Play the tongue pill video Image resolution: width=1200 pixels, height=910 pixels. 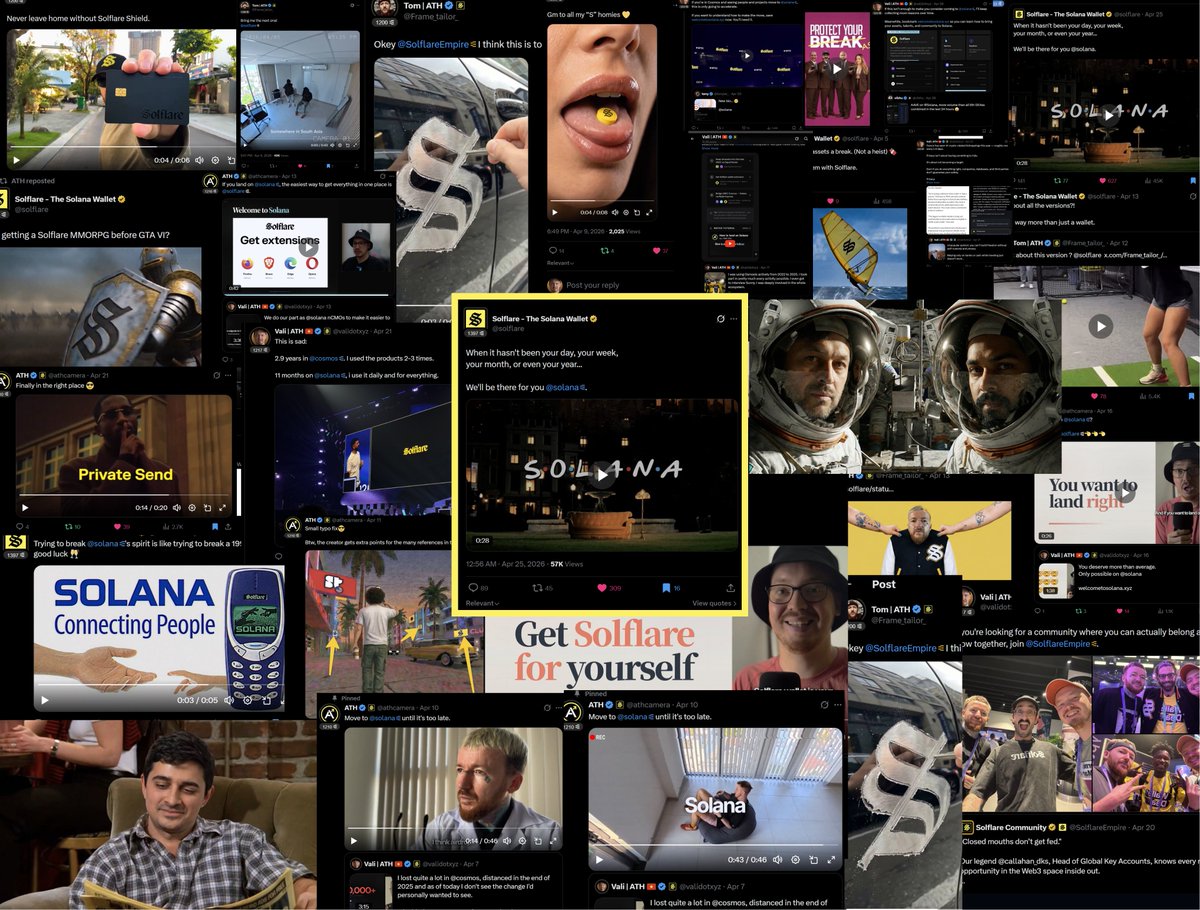[556, 212]
